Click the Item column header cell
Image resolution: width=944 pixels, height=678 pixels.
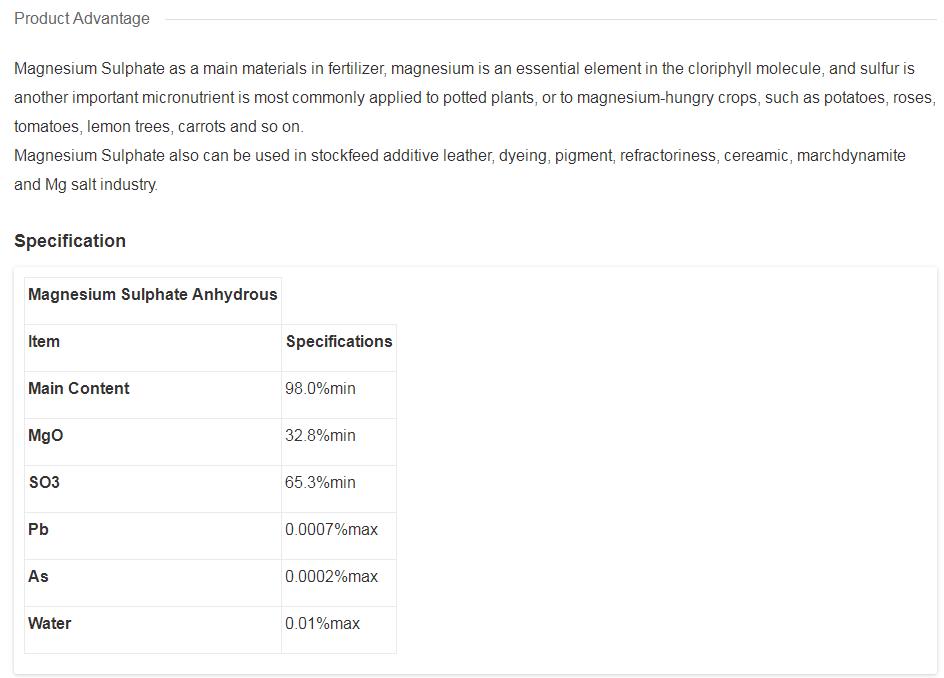tap(44, 342)
